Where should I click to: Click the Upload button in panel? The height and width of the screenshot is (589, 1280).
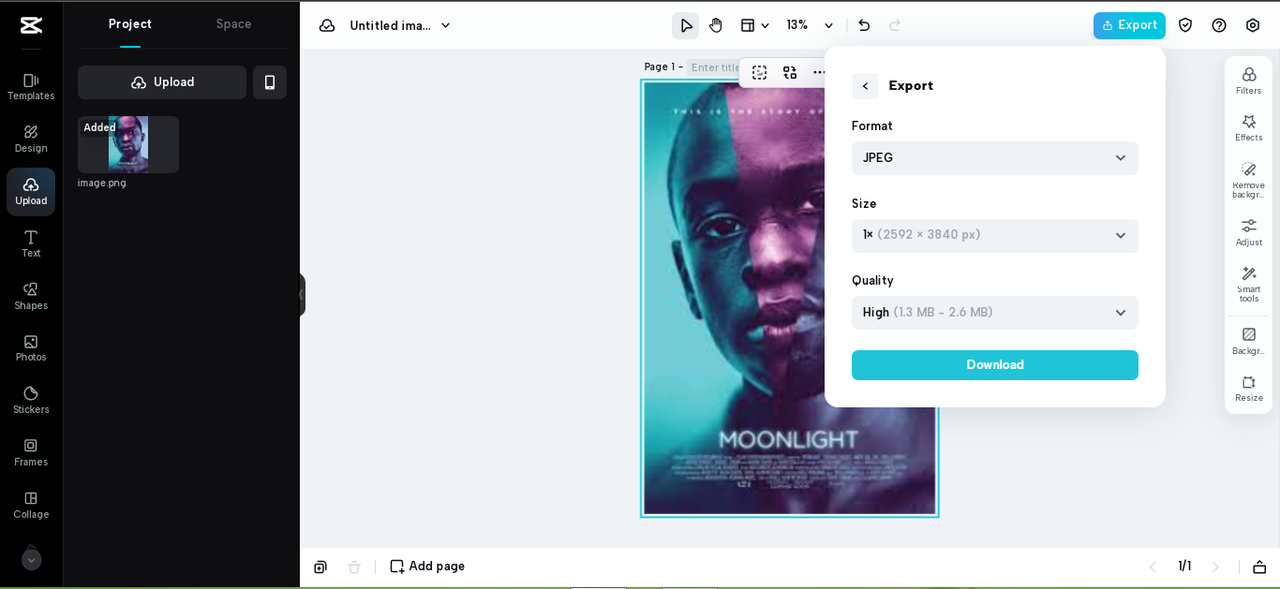coord(162,82)
